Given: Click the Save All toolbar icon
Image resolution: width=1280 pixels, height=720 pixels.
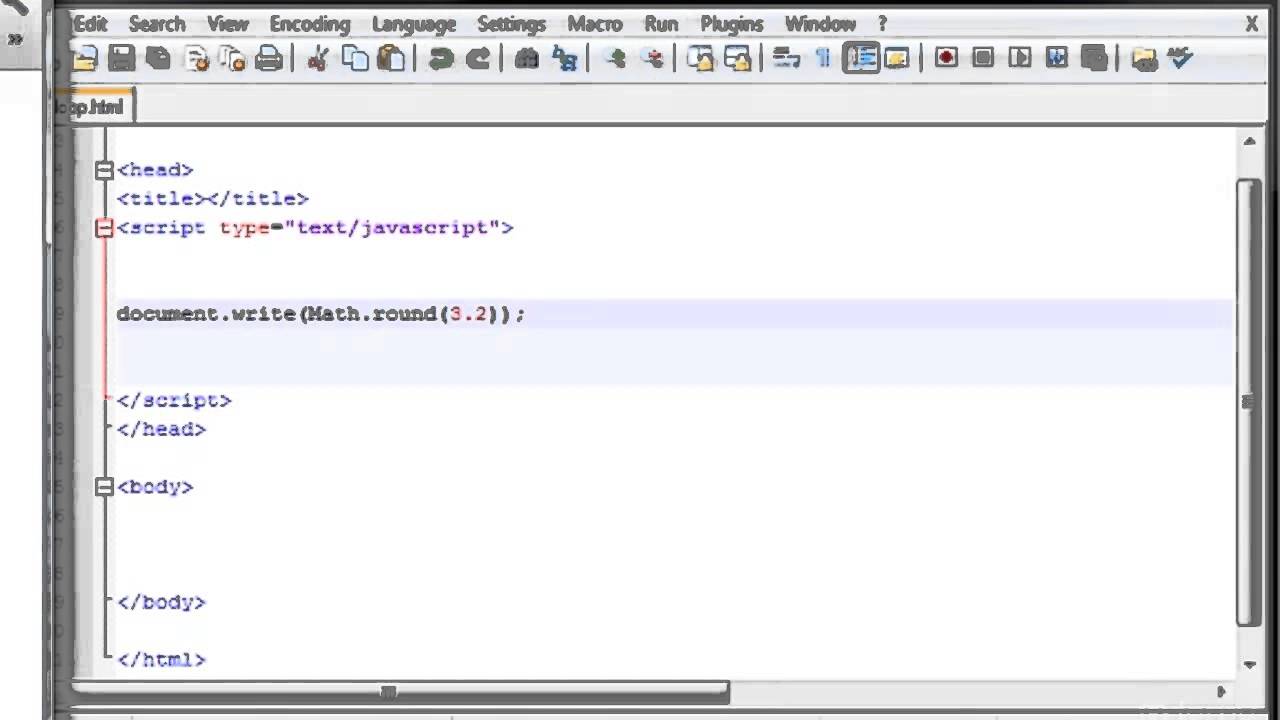Looking at the screenshot, I should [158, 58].
